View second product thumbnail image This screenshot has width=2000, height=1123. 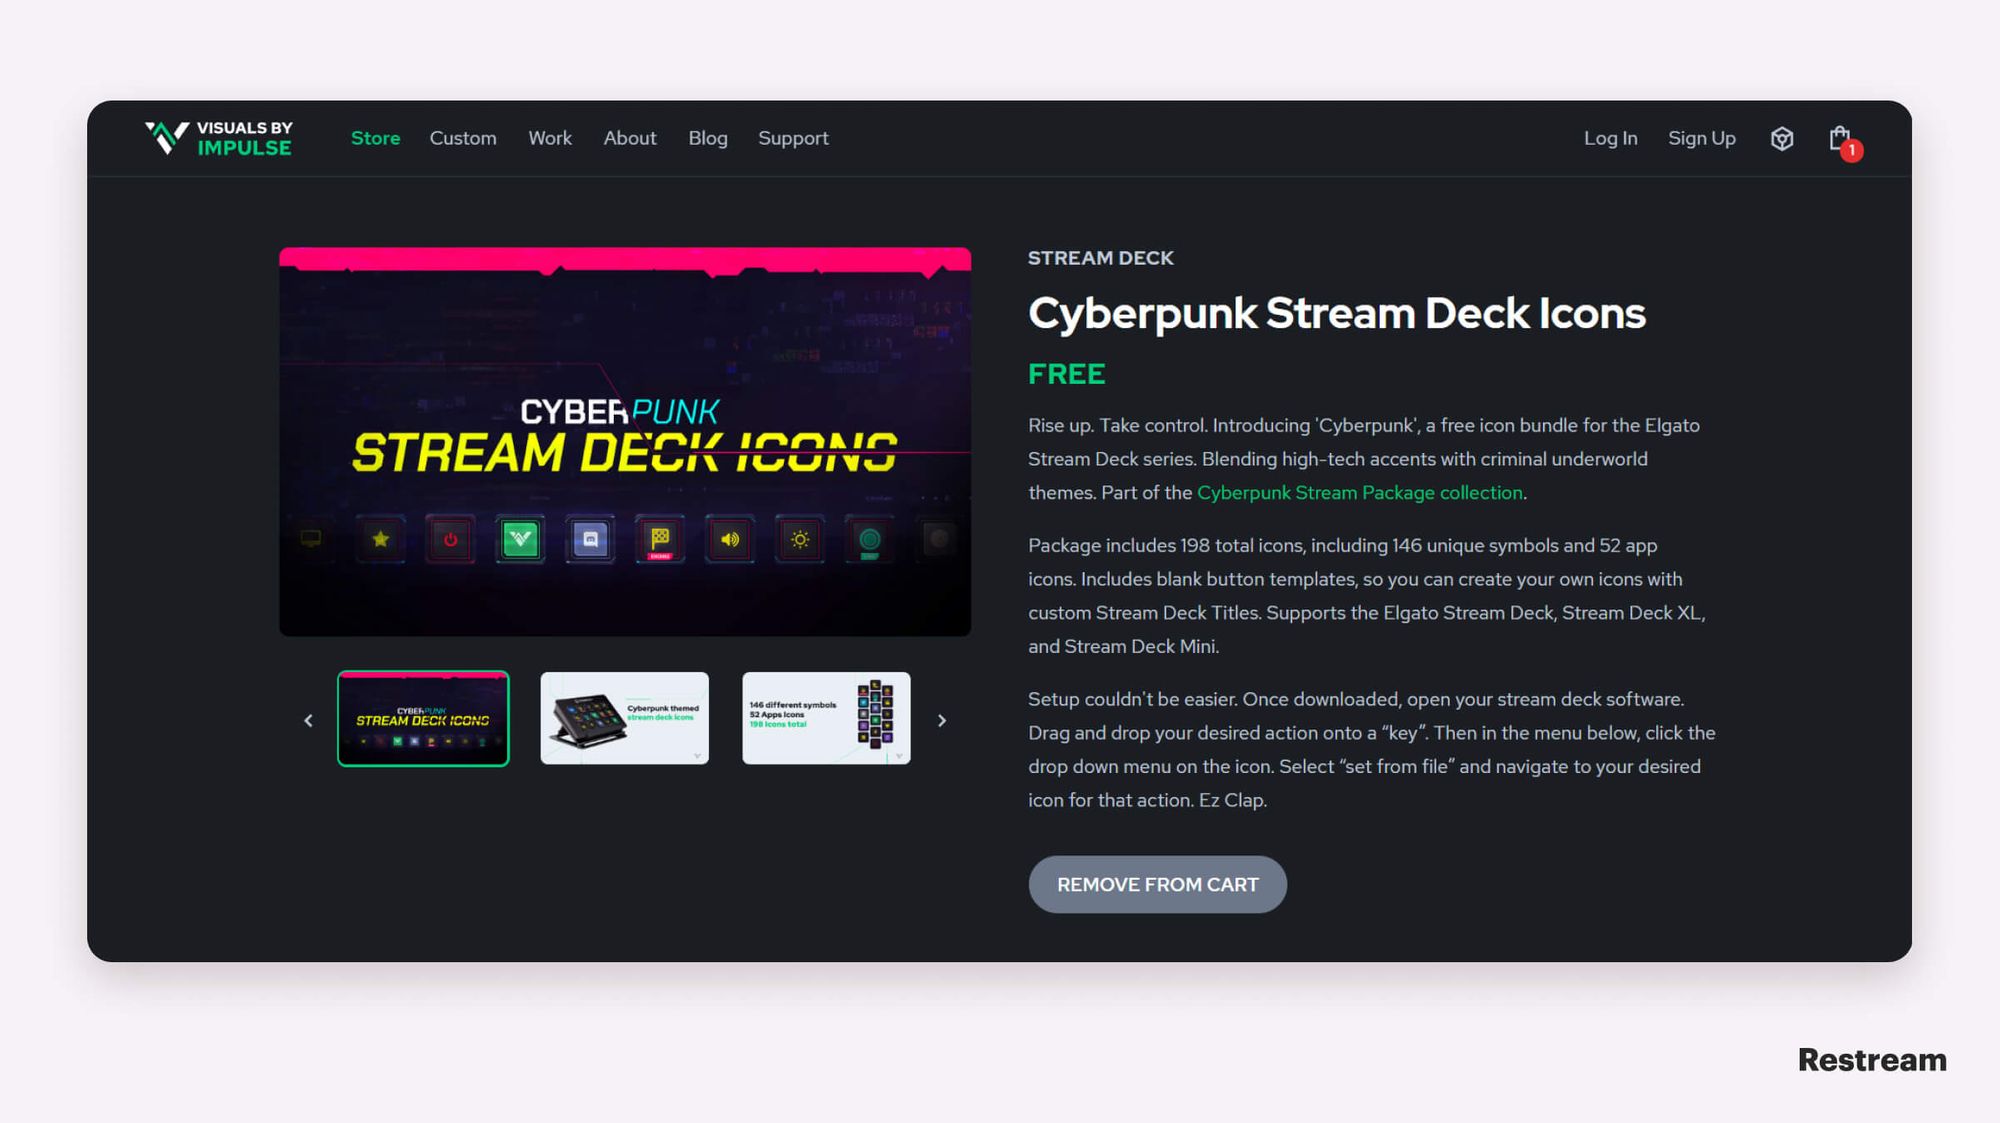(624, 717)
